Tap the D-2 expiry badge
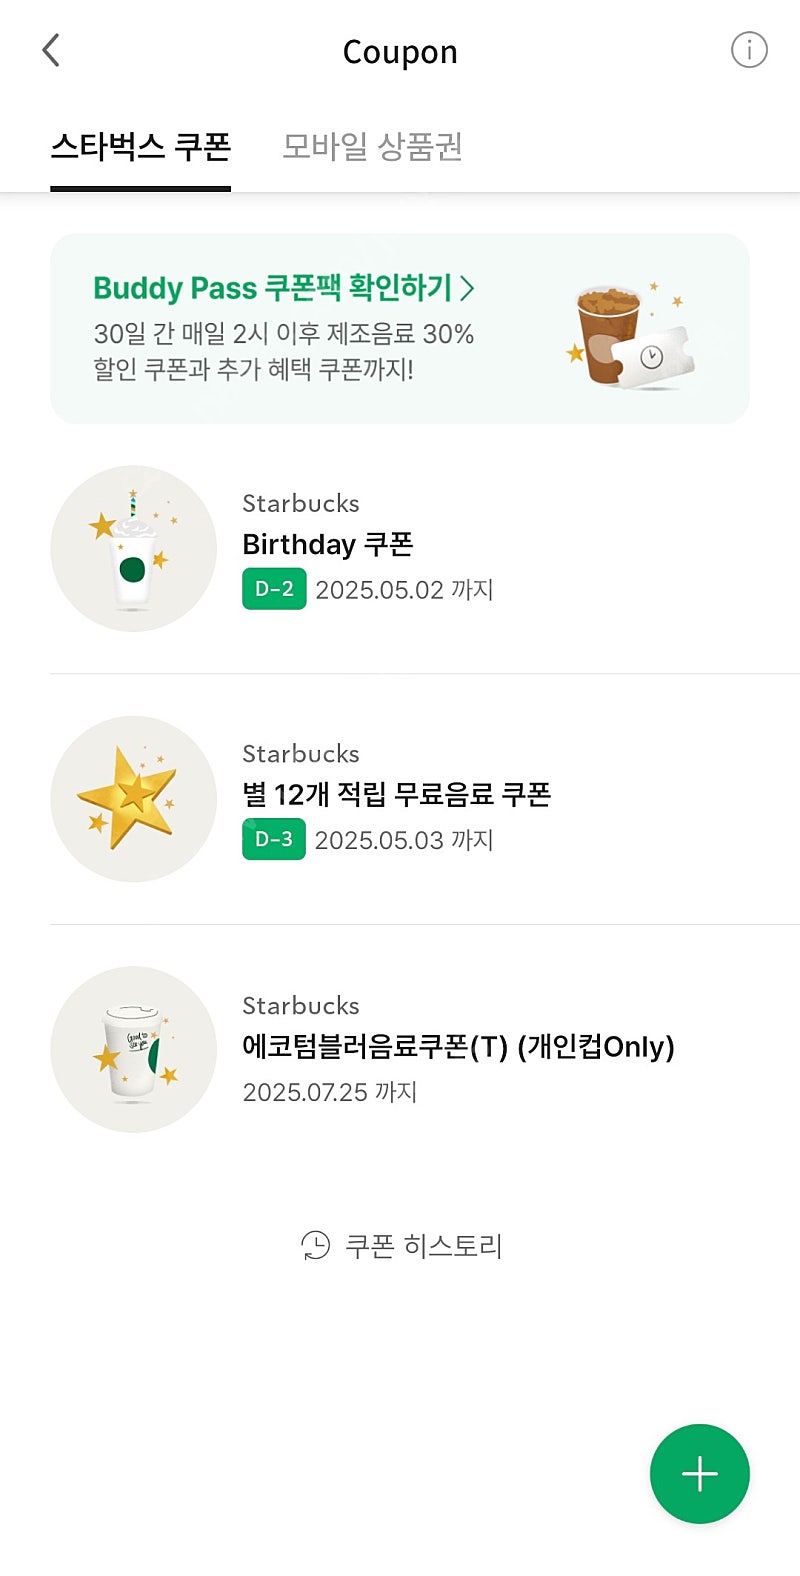The height and width of the screenshot is (1576, 800). (274, 589)
